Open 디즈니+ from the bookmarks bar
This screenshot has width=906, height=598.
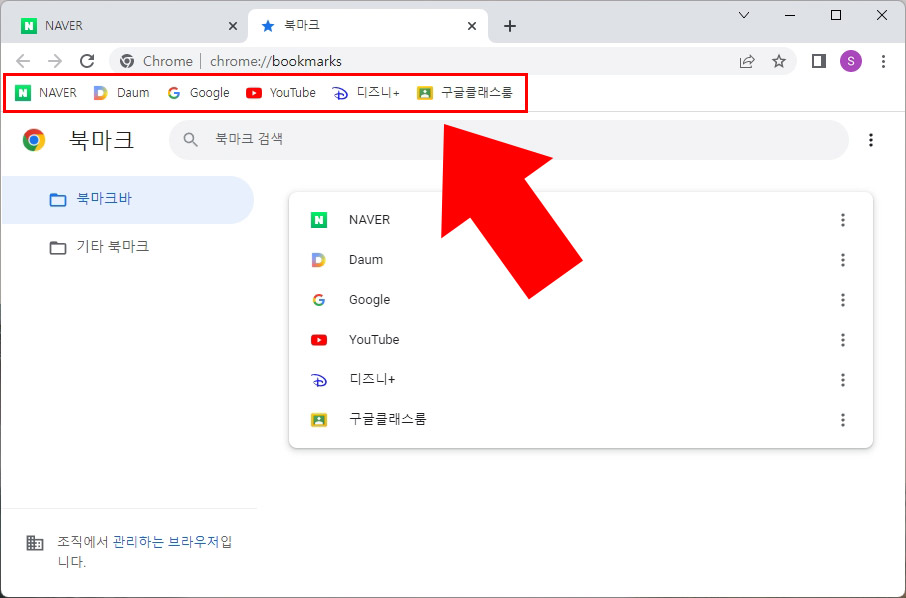pos(366,92)
